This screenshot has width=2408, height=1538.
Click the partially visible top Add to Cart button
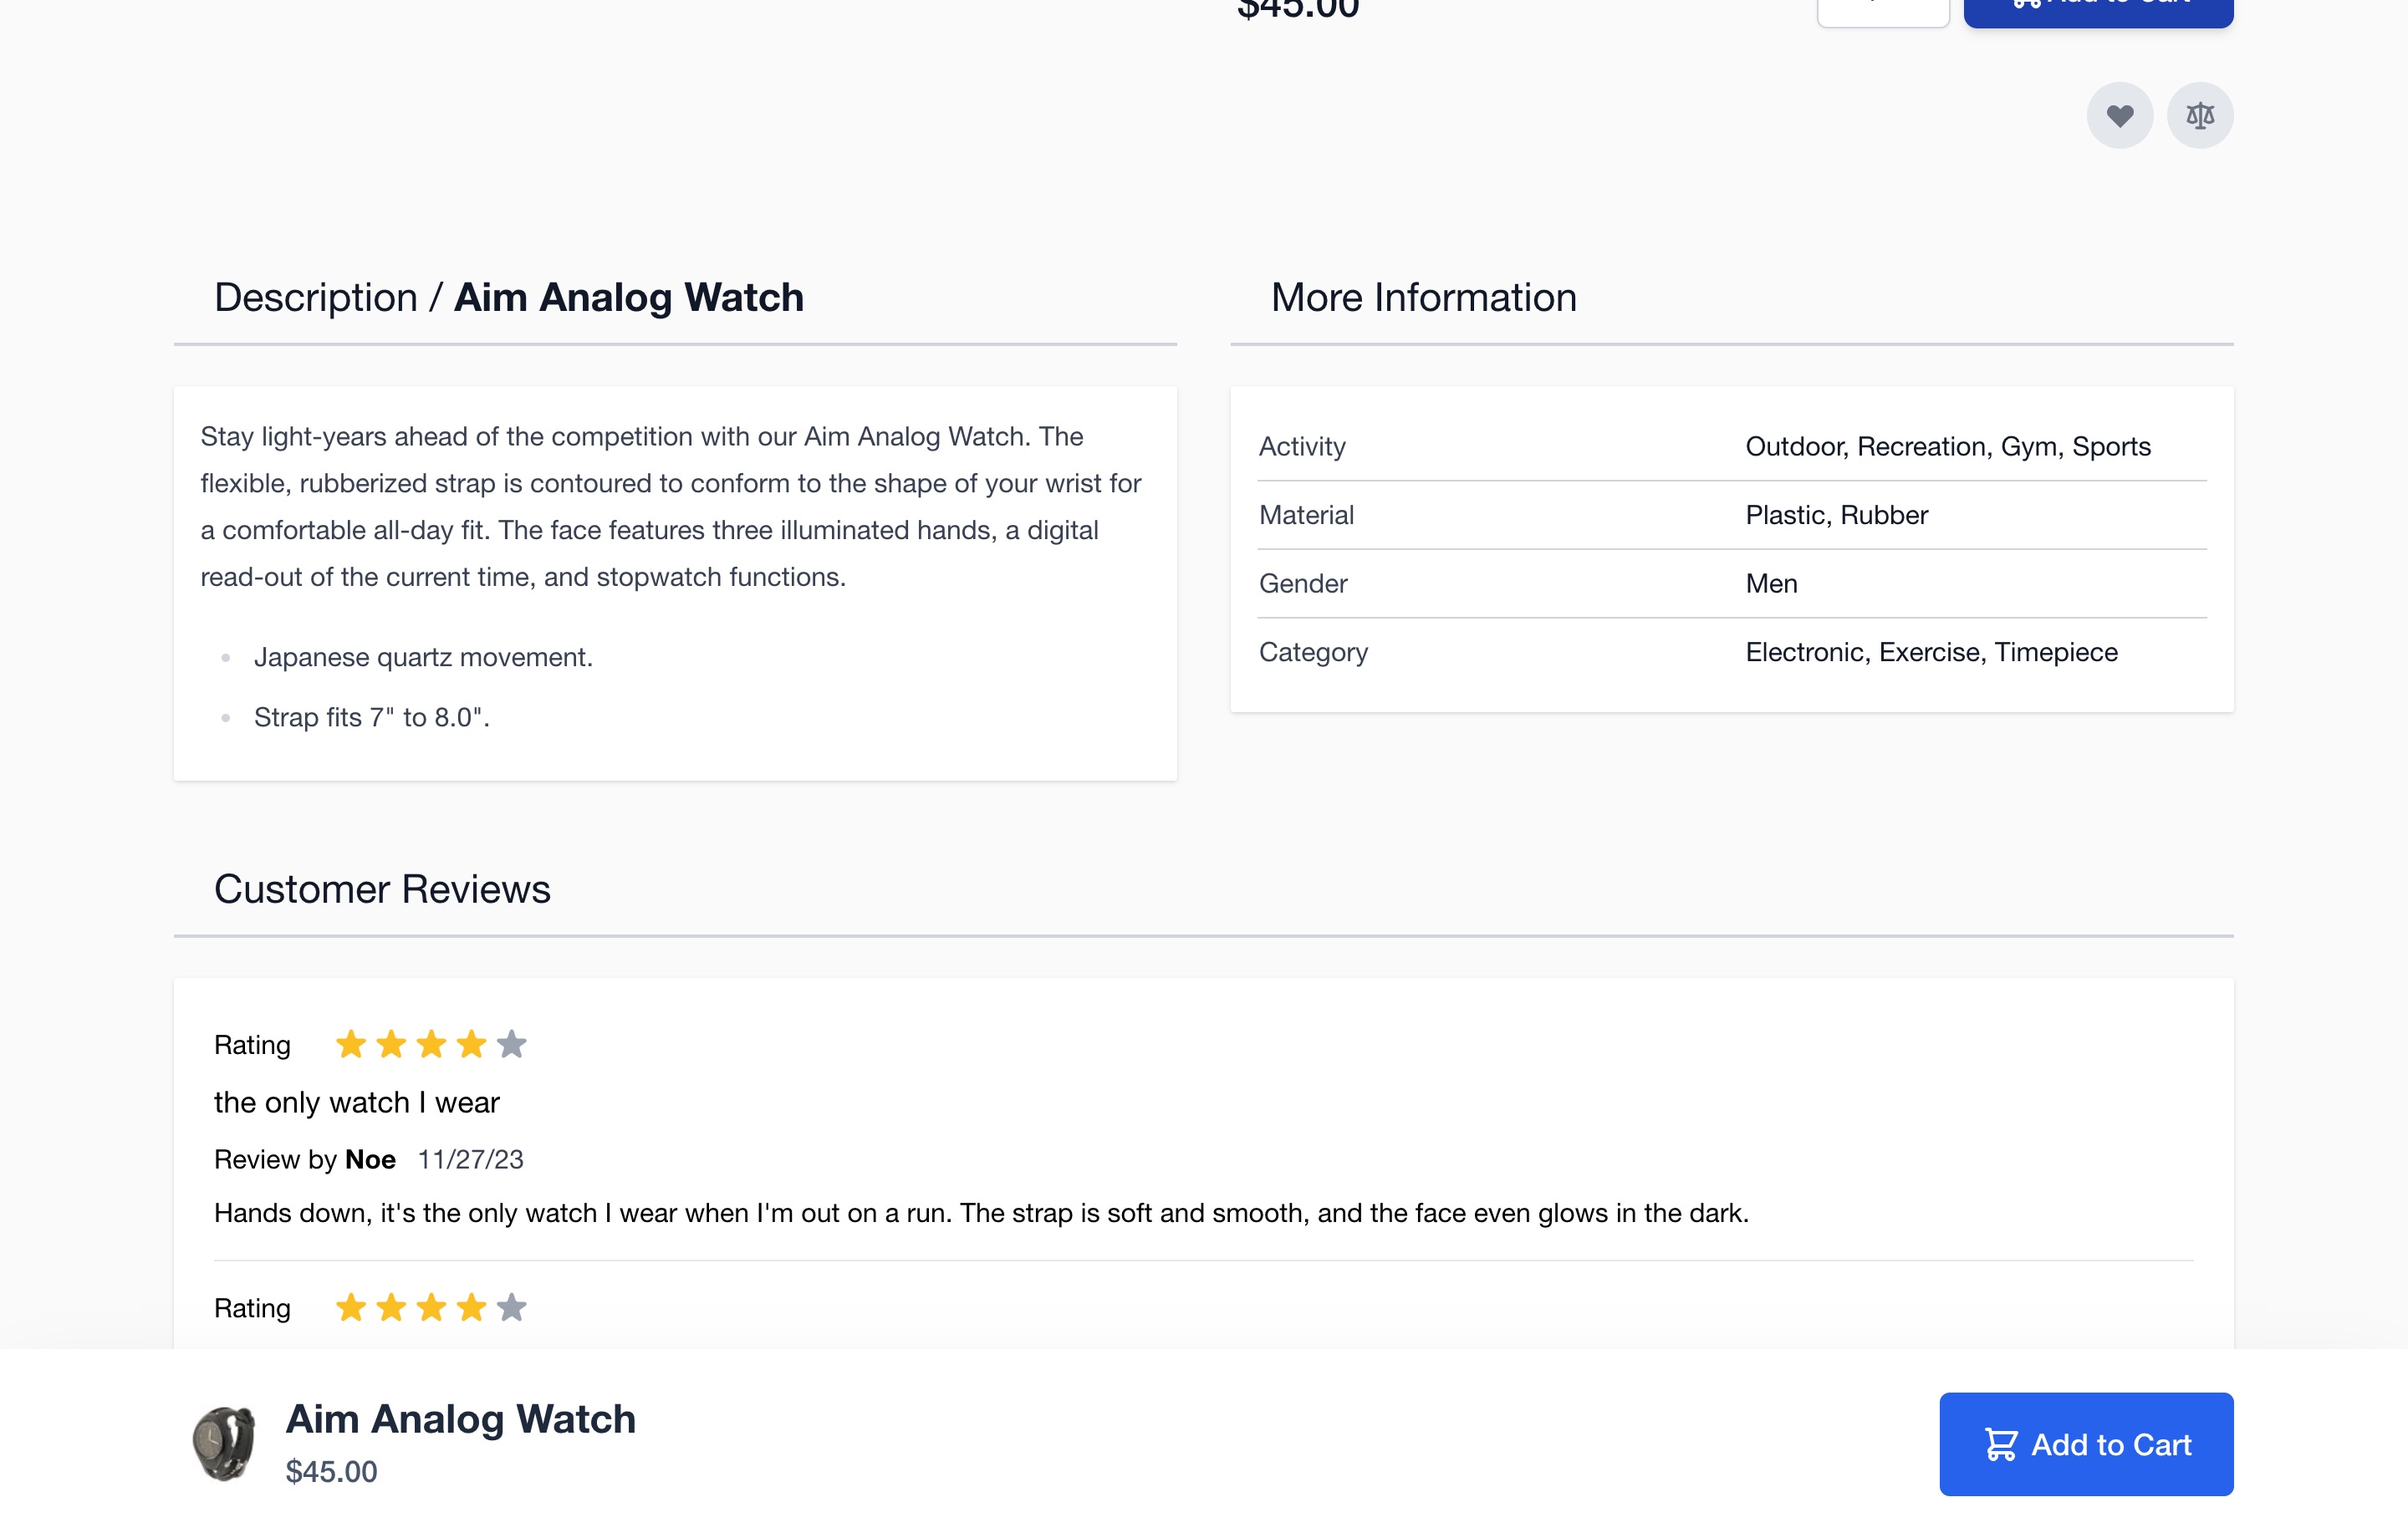point(2098,10)
